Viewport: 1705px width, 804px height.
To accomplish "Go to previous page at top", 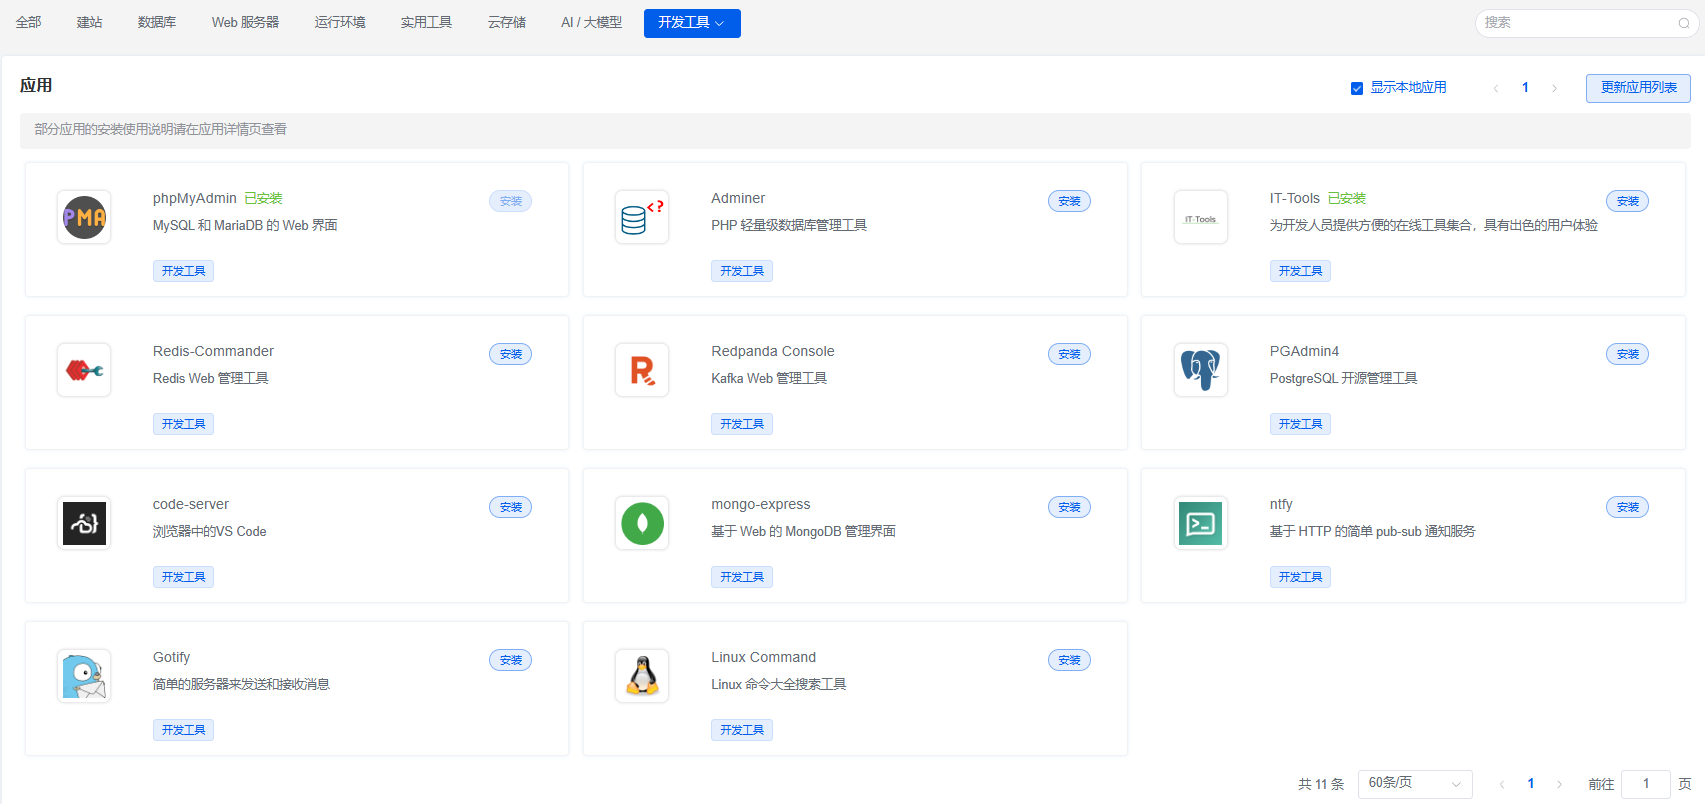I will (x=1496, y=88).
